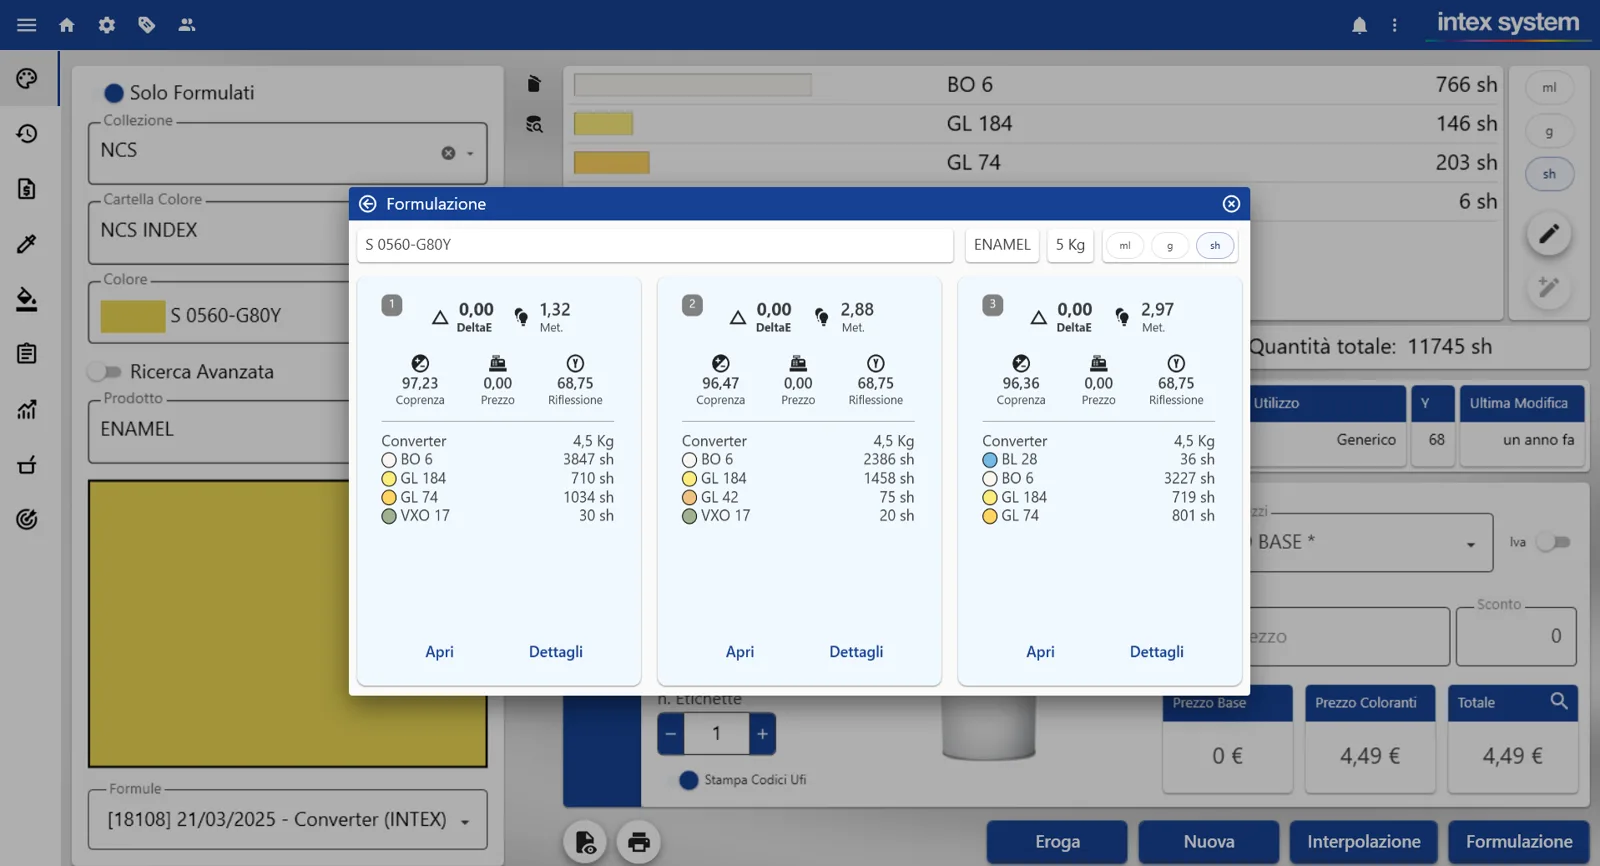
Task: Expand the BASE price list dropdown
Action: [1471, 545]
